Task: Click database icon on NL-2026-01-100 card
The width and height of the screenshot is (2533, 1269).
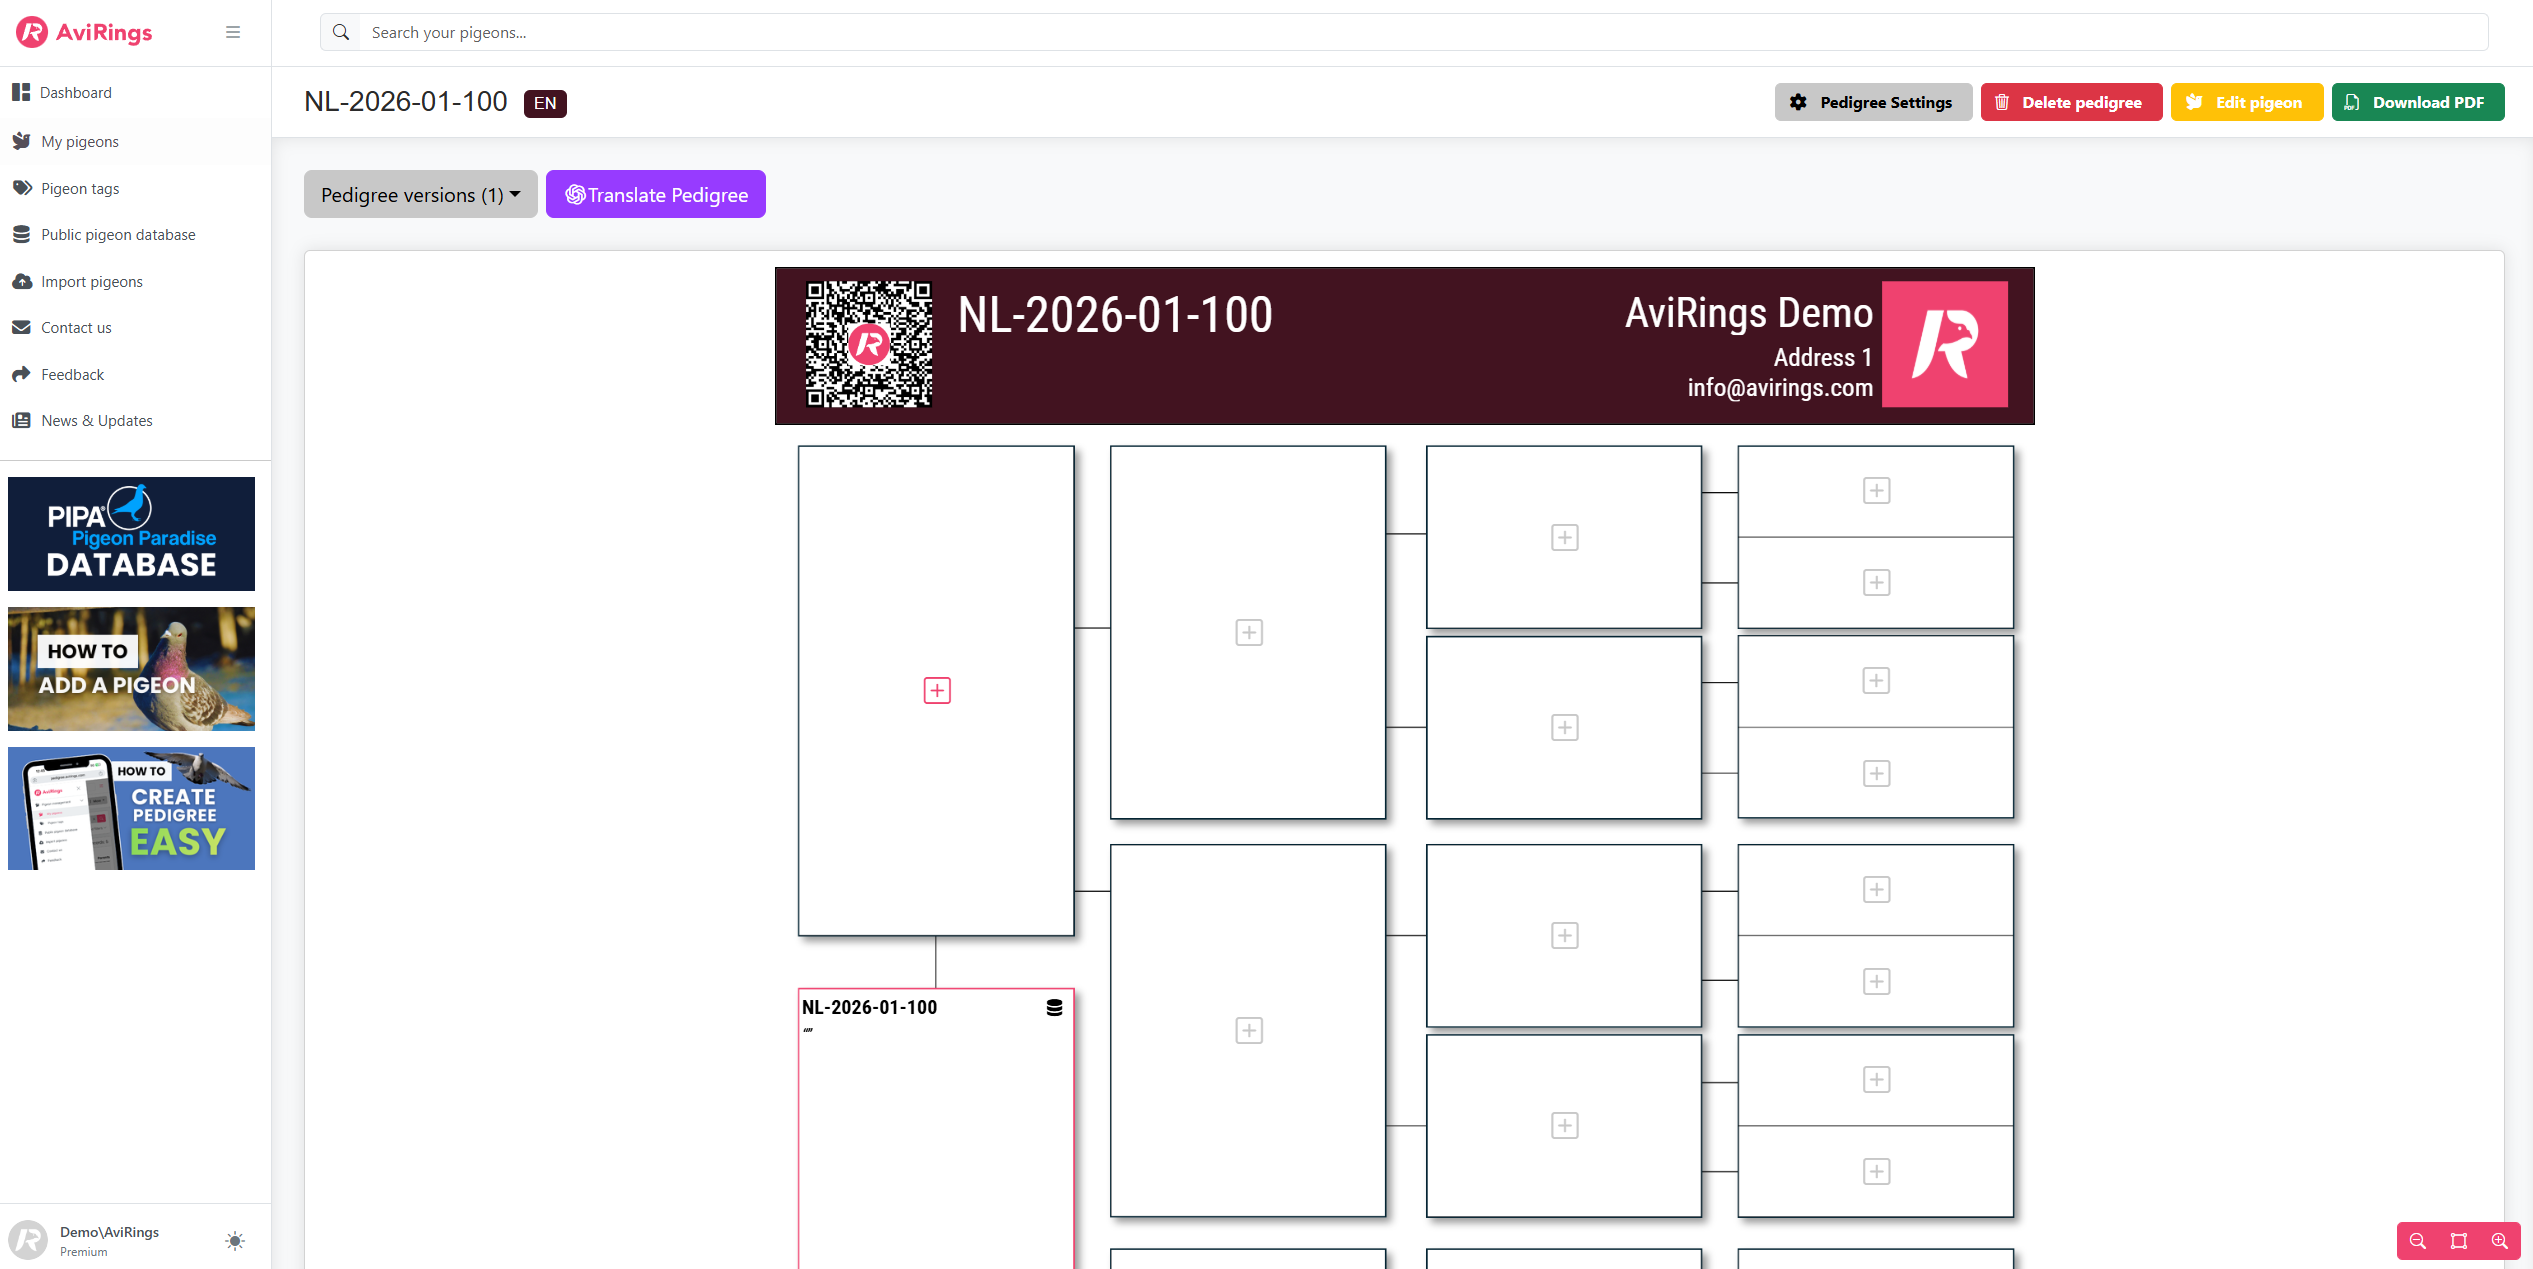Action: coord(1054,1007)
